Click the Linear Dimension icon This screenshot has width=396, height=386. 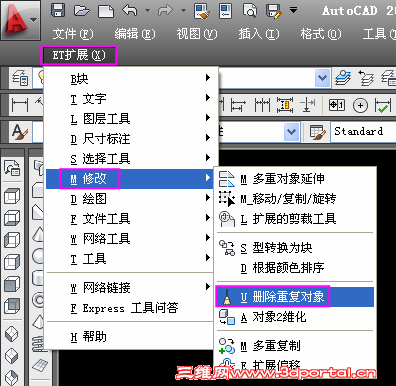20,105
